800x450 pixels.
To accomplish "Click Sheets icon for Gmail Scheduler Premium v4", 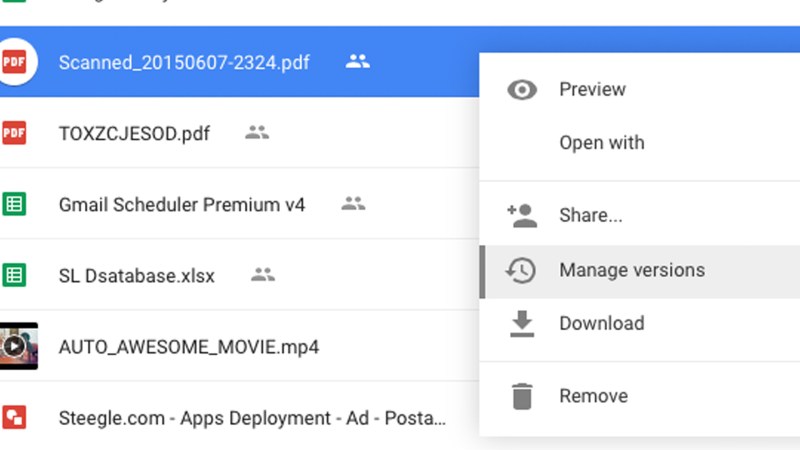I will pos(14,204).
